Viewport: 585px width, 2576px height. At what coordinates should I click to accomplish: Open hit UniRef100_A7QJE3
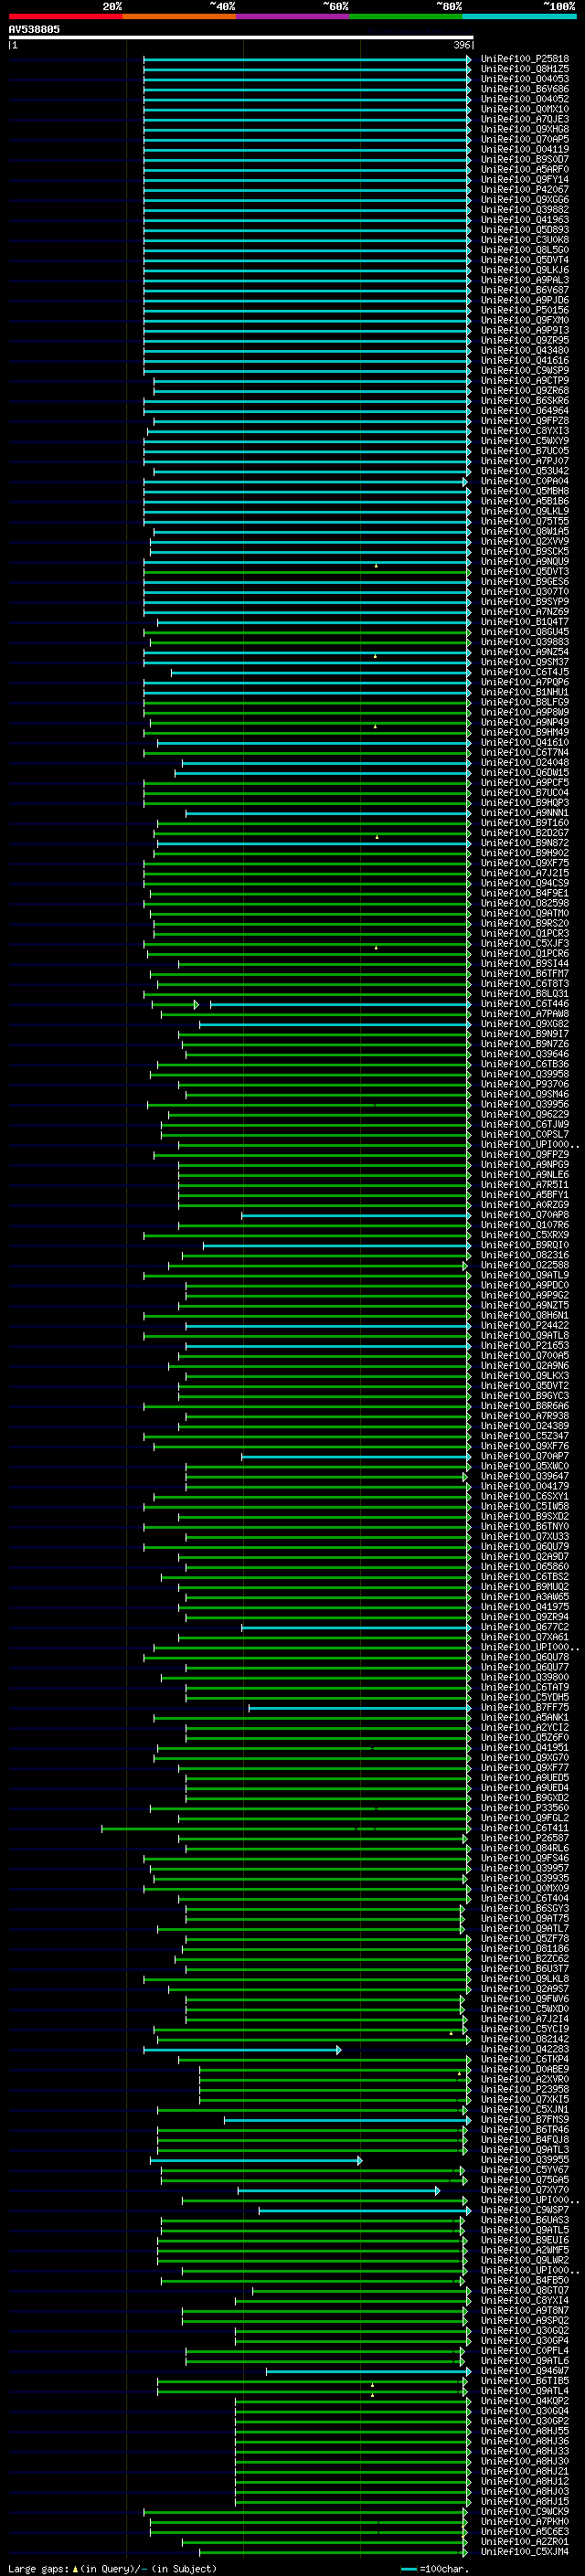(x=525, y=119)
